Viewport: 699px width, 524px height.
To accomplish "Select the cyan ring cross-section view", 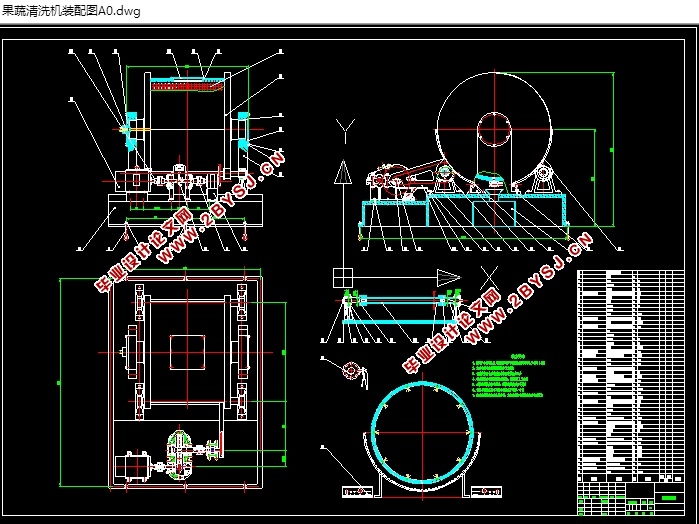I will 422,433.
